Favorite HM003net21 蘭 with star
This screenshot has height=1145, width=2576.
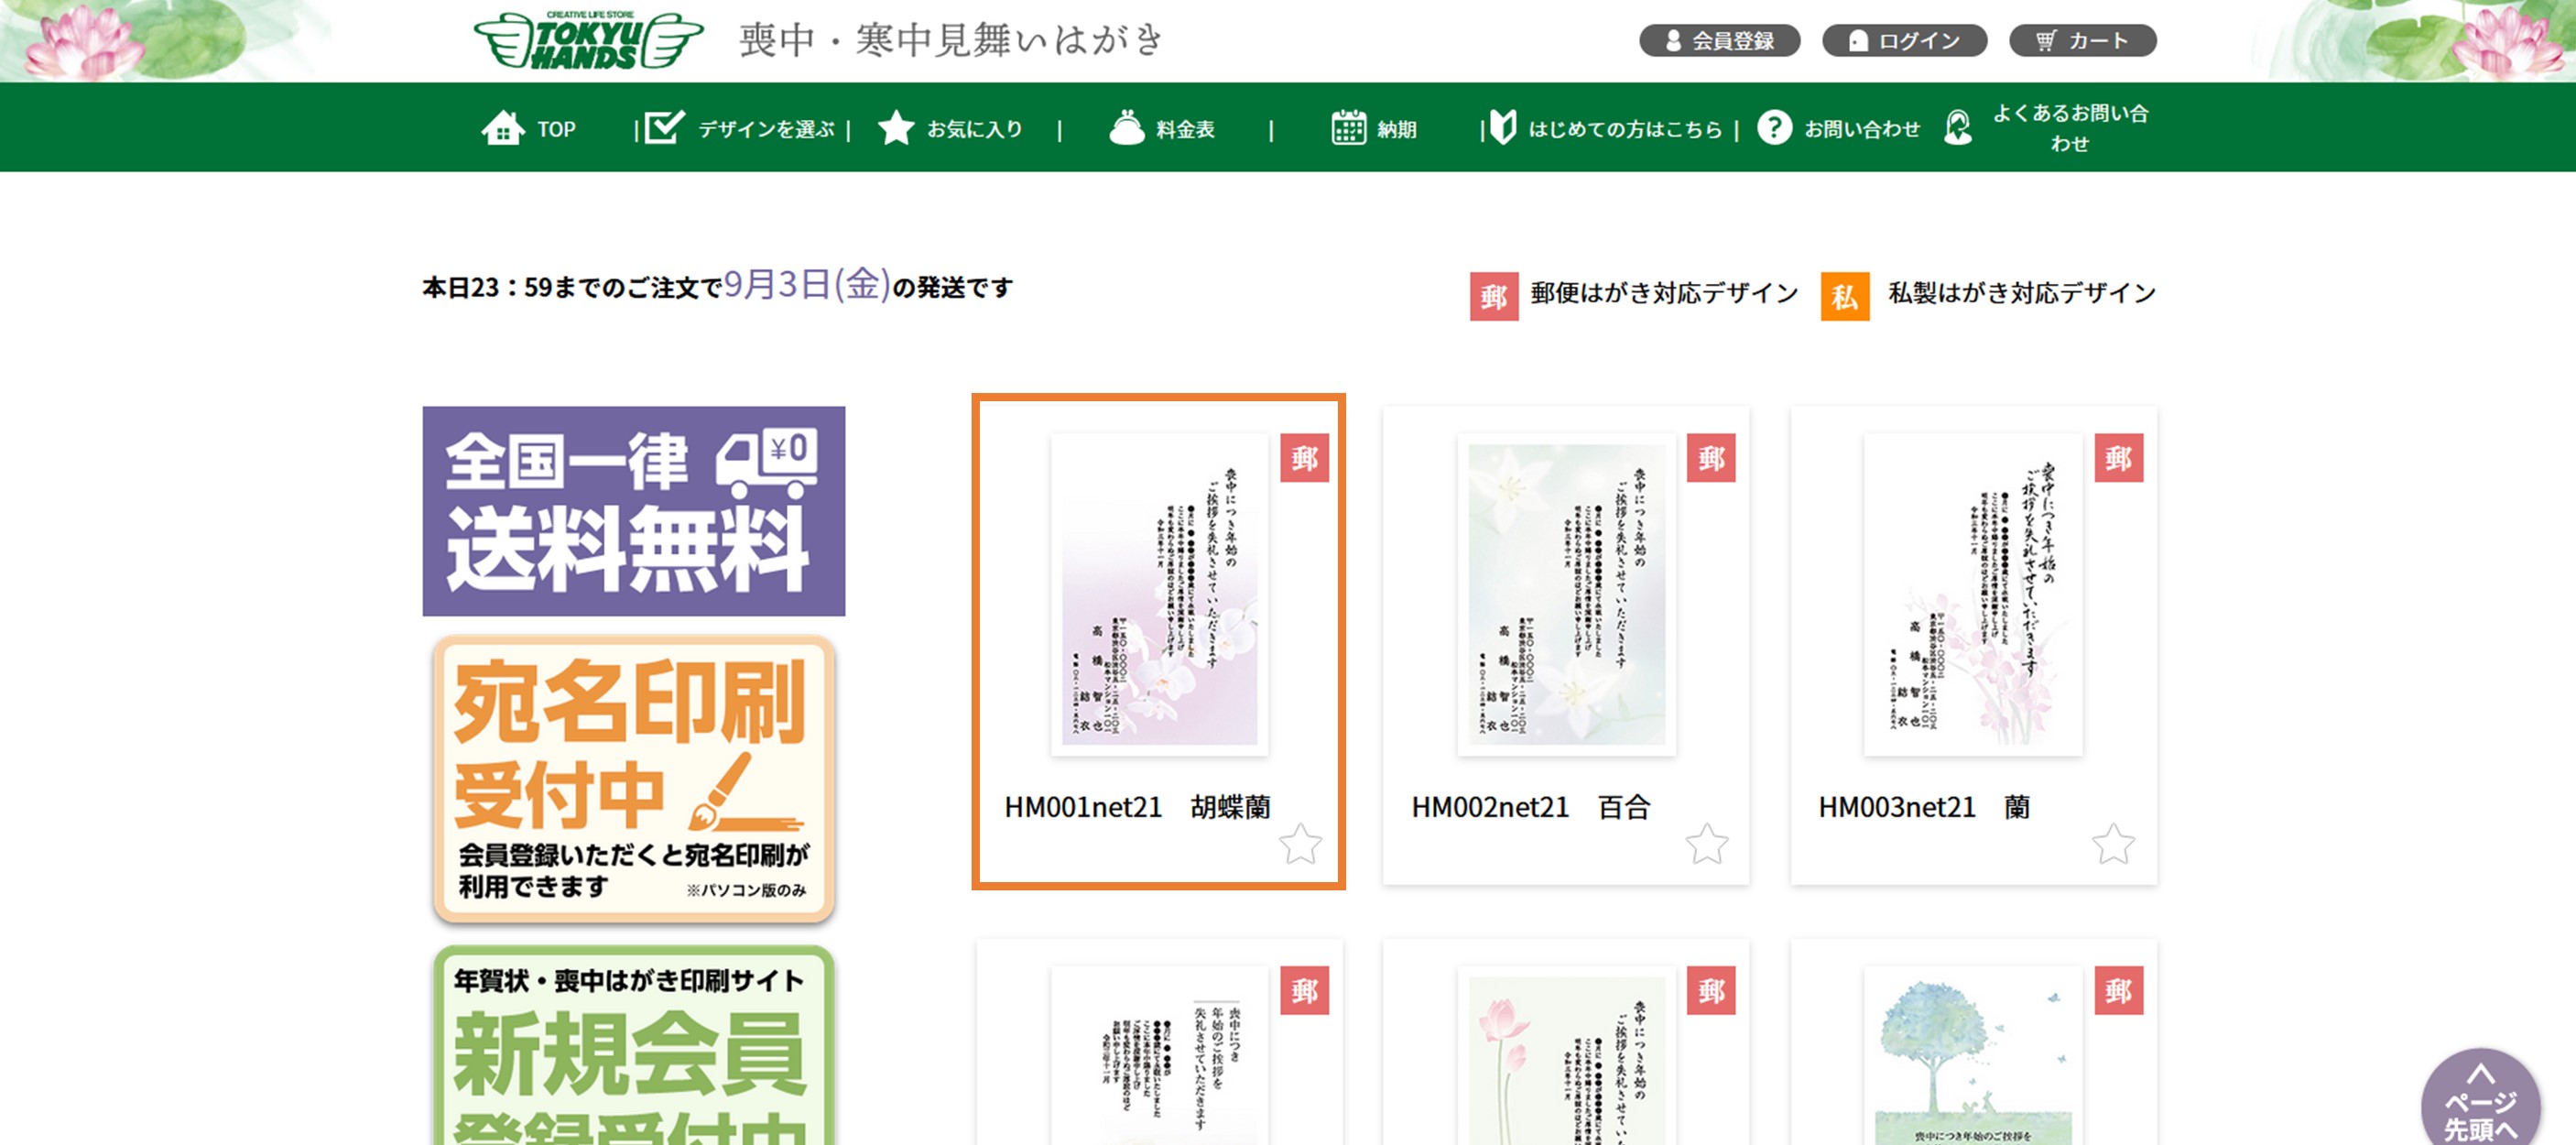coord(2113,845)
